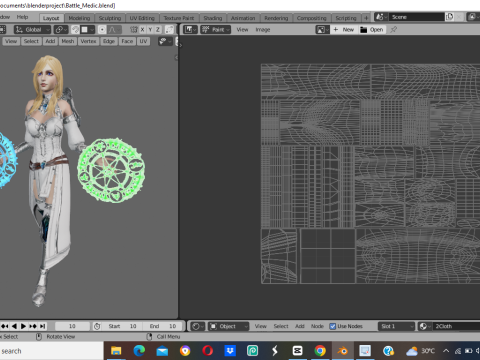This screenshot has height=360, width=480.
Task: Uncheck the Use Nodes checkbox
Action: click(x=332, y=326)
